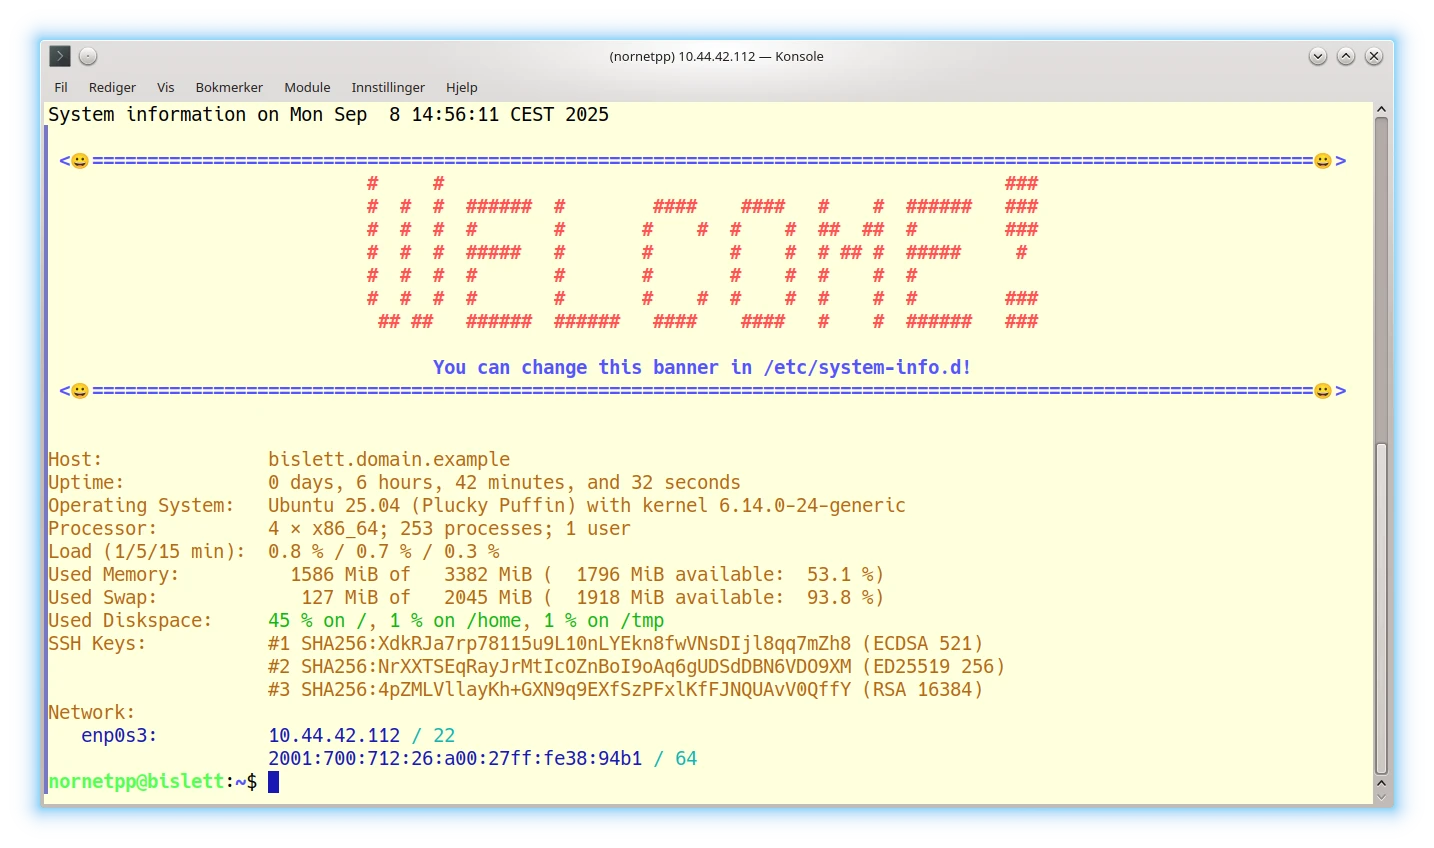The width and height of the screenshot is (1434, 848).
Task: Click the blue cursor block at the prompt
Action: 273,781
